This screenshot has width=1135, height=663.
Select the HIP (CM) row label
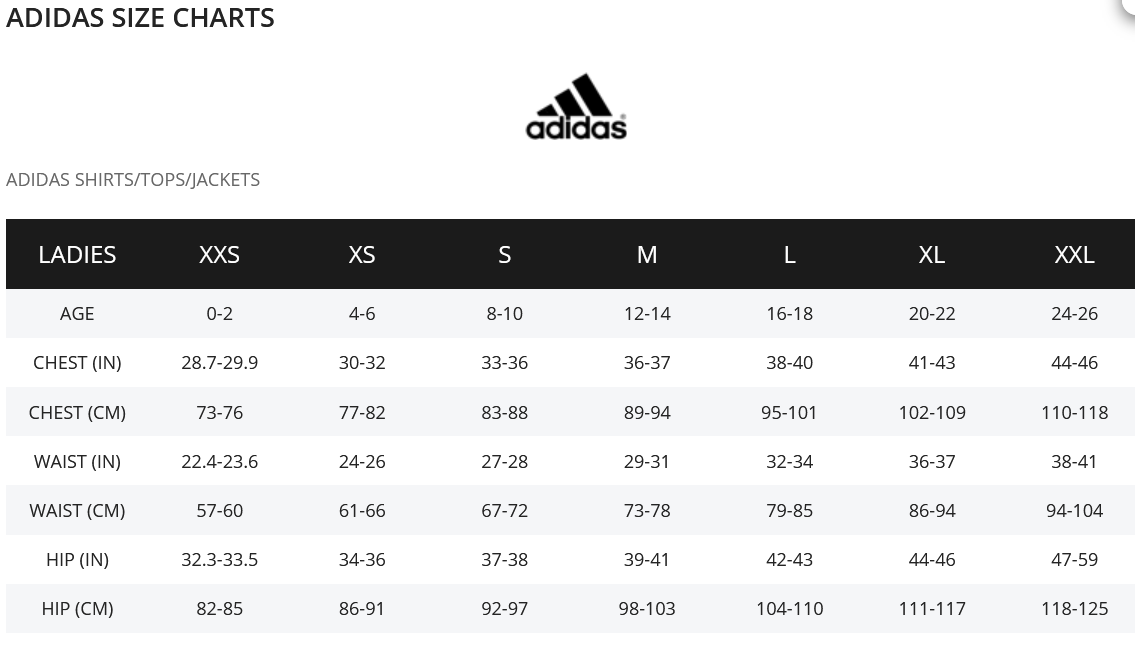(x=77, y=609)
